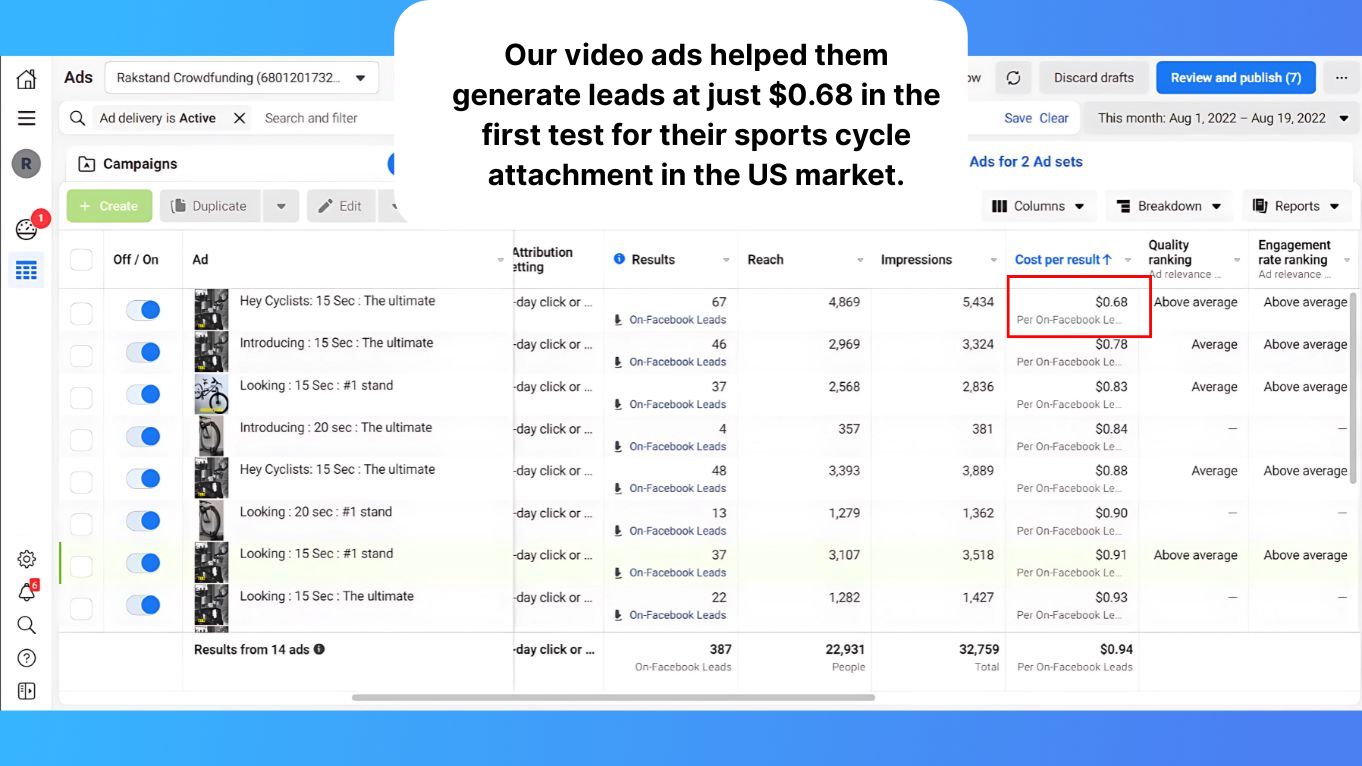
Task: Select the campaigns table grid icon
Action: click(27, 270)
